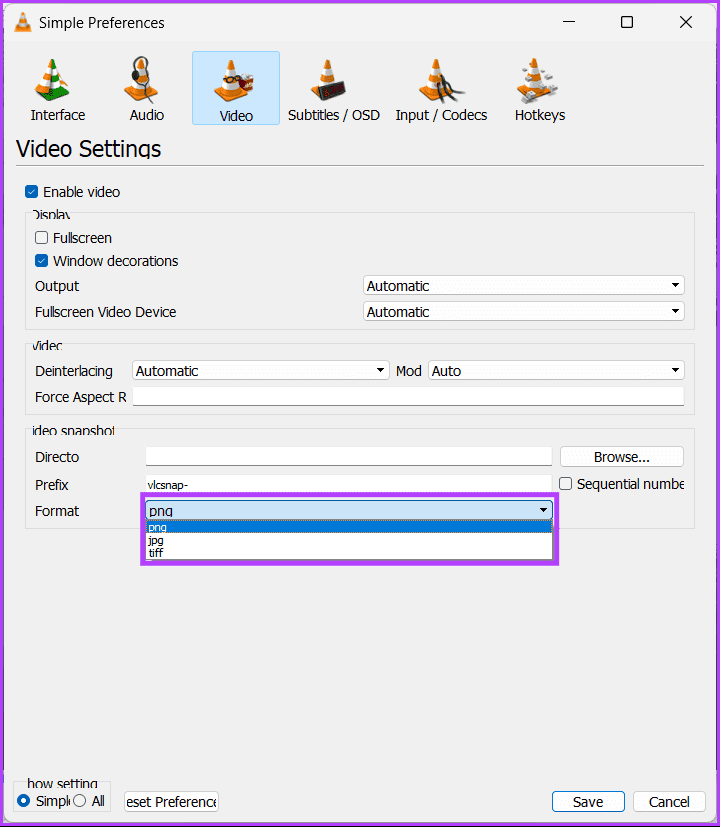Open Input / Codecs preferences icon
The image size is (720, 827).
click(440, 81)
